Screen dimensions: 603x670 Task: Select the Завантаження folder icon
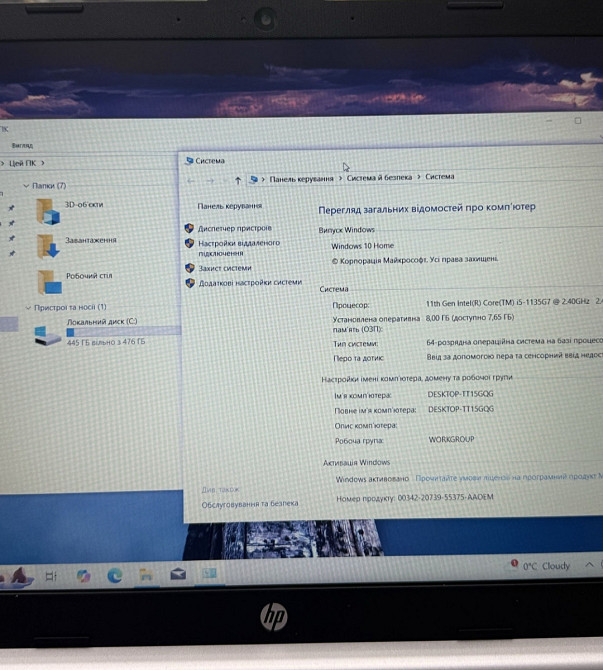coord(48,247)
